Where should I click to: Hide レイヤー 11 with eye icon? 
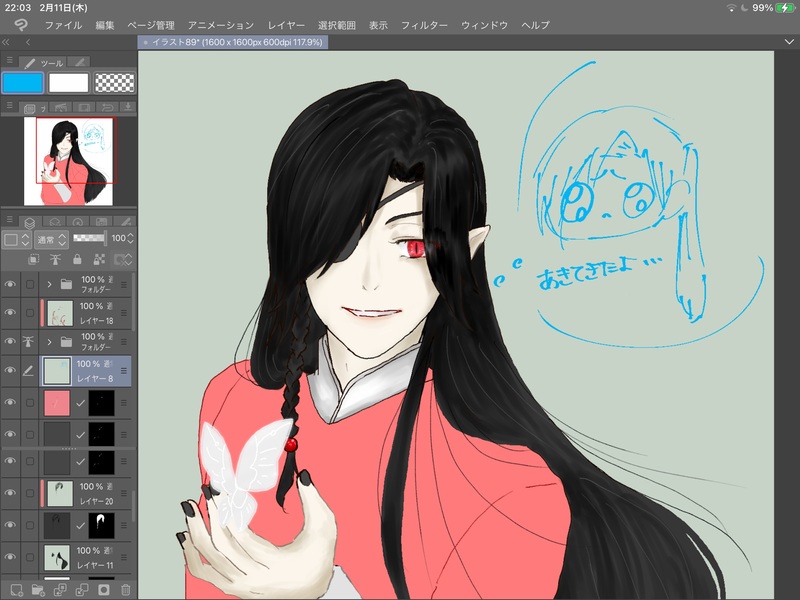10,557
